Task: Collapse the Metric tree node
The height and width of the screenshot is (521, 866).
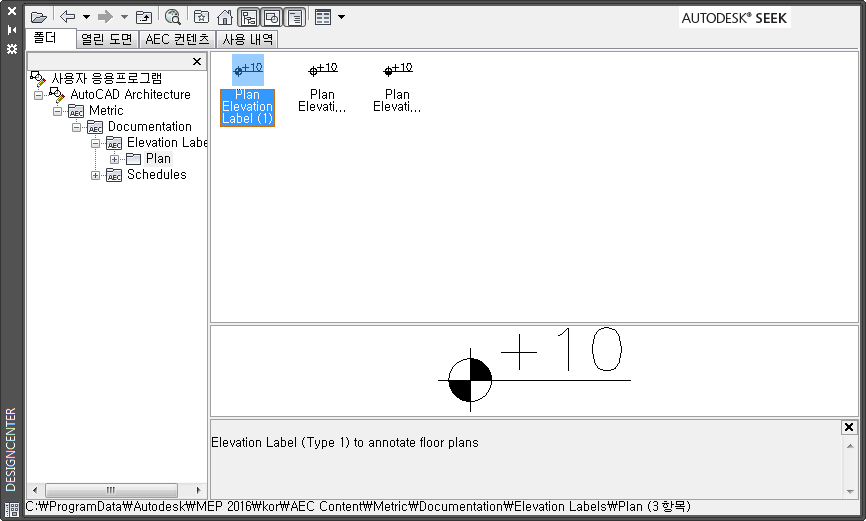Action: click(57, 111)
